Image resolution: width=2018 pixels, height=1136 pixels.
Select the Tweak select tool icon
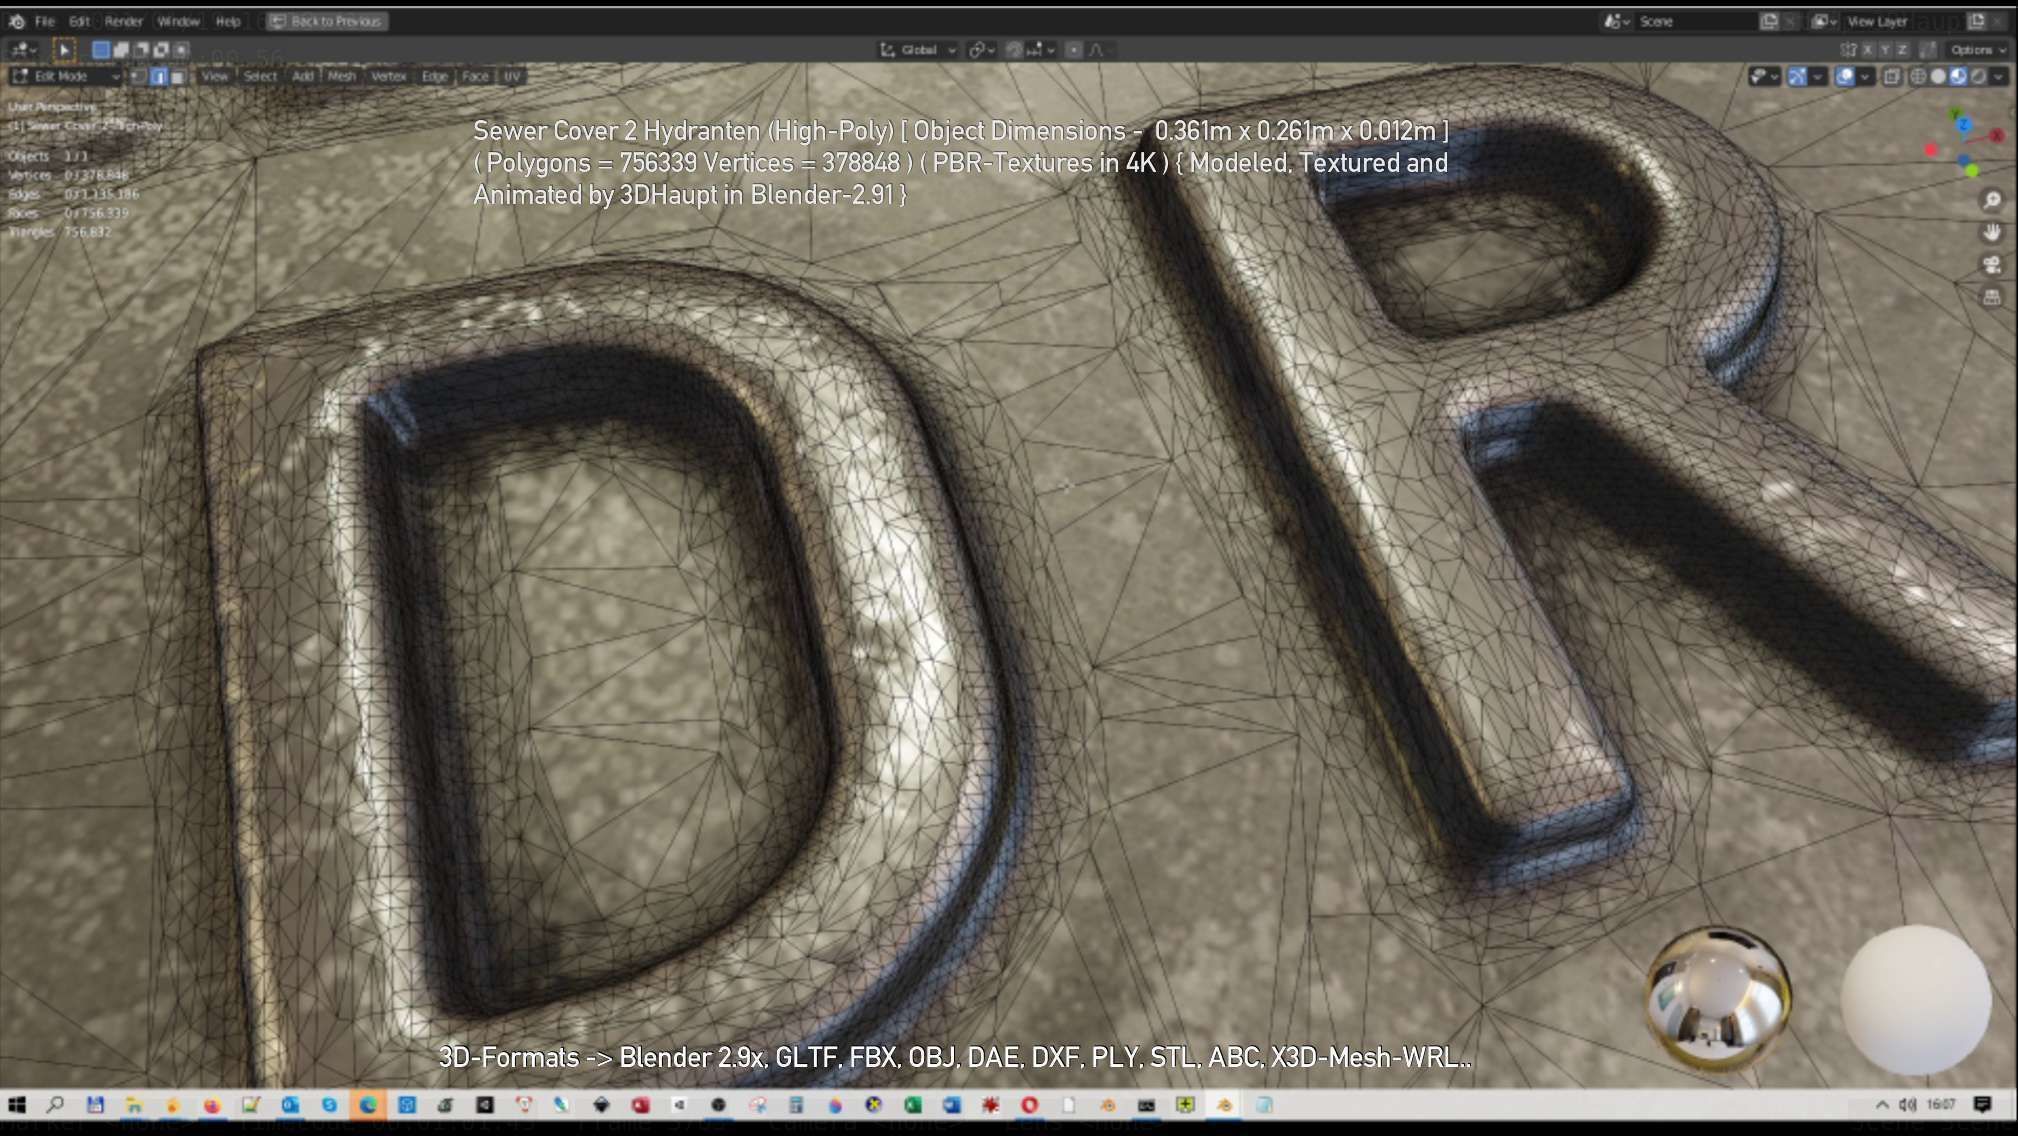64,49
